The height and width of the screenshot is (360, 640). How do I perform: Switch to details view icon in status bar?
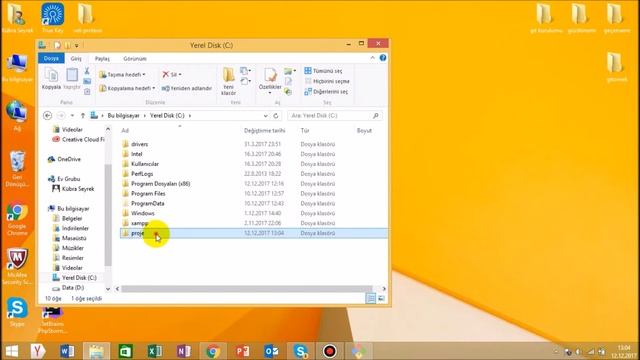coord(371,298)
